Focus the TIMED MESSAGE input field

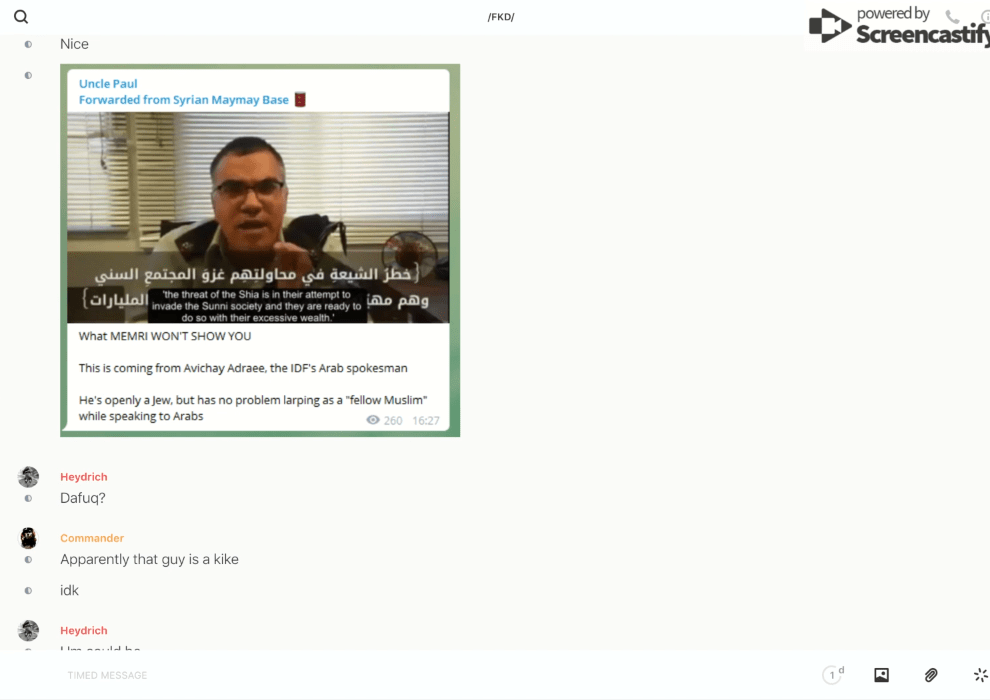[400, 675]
